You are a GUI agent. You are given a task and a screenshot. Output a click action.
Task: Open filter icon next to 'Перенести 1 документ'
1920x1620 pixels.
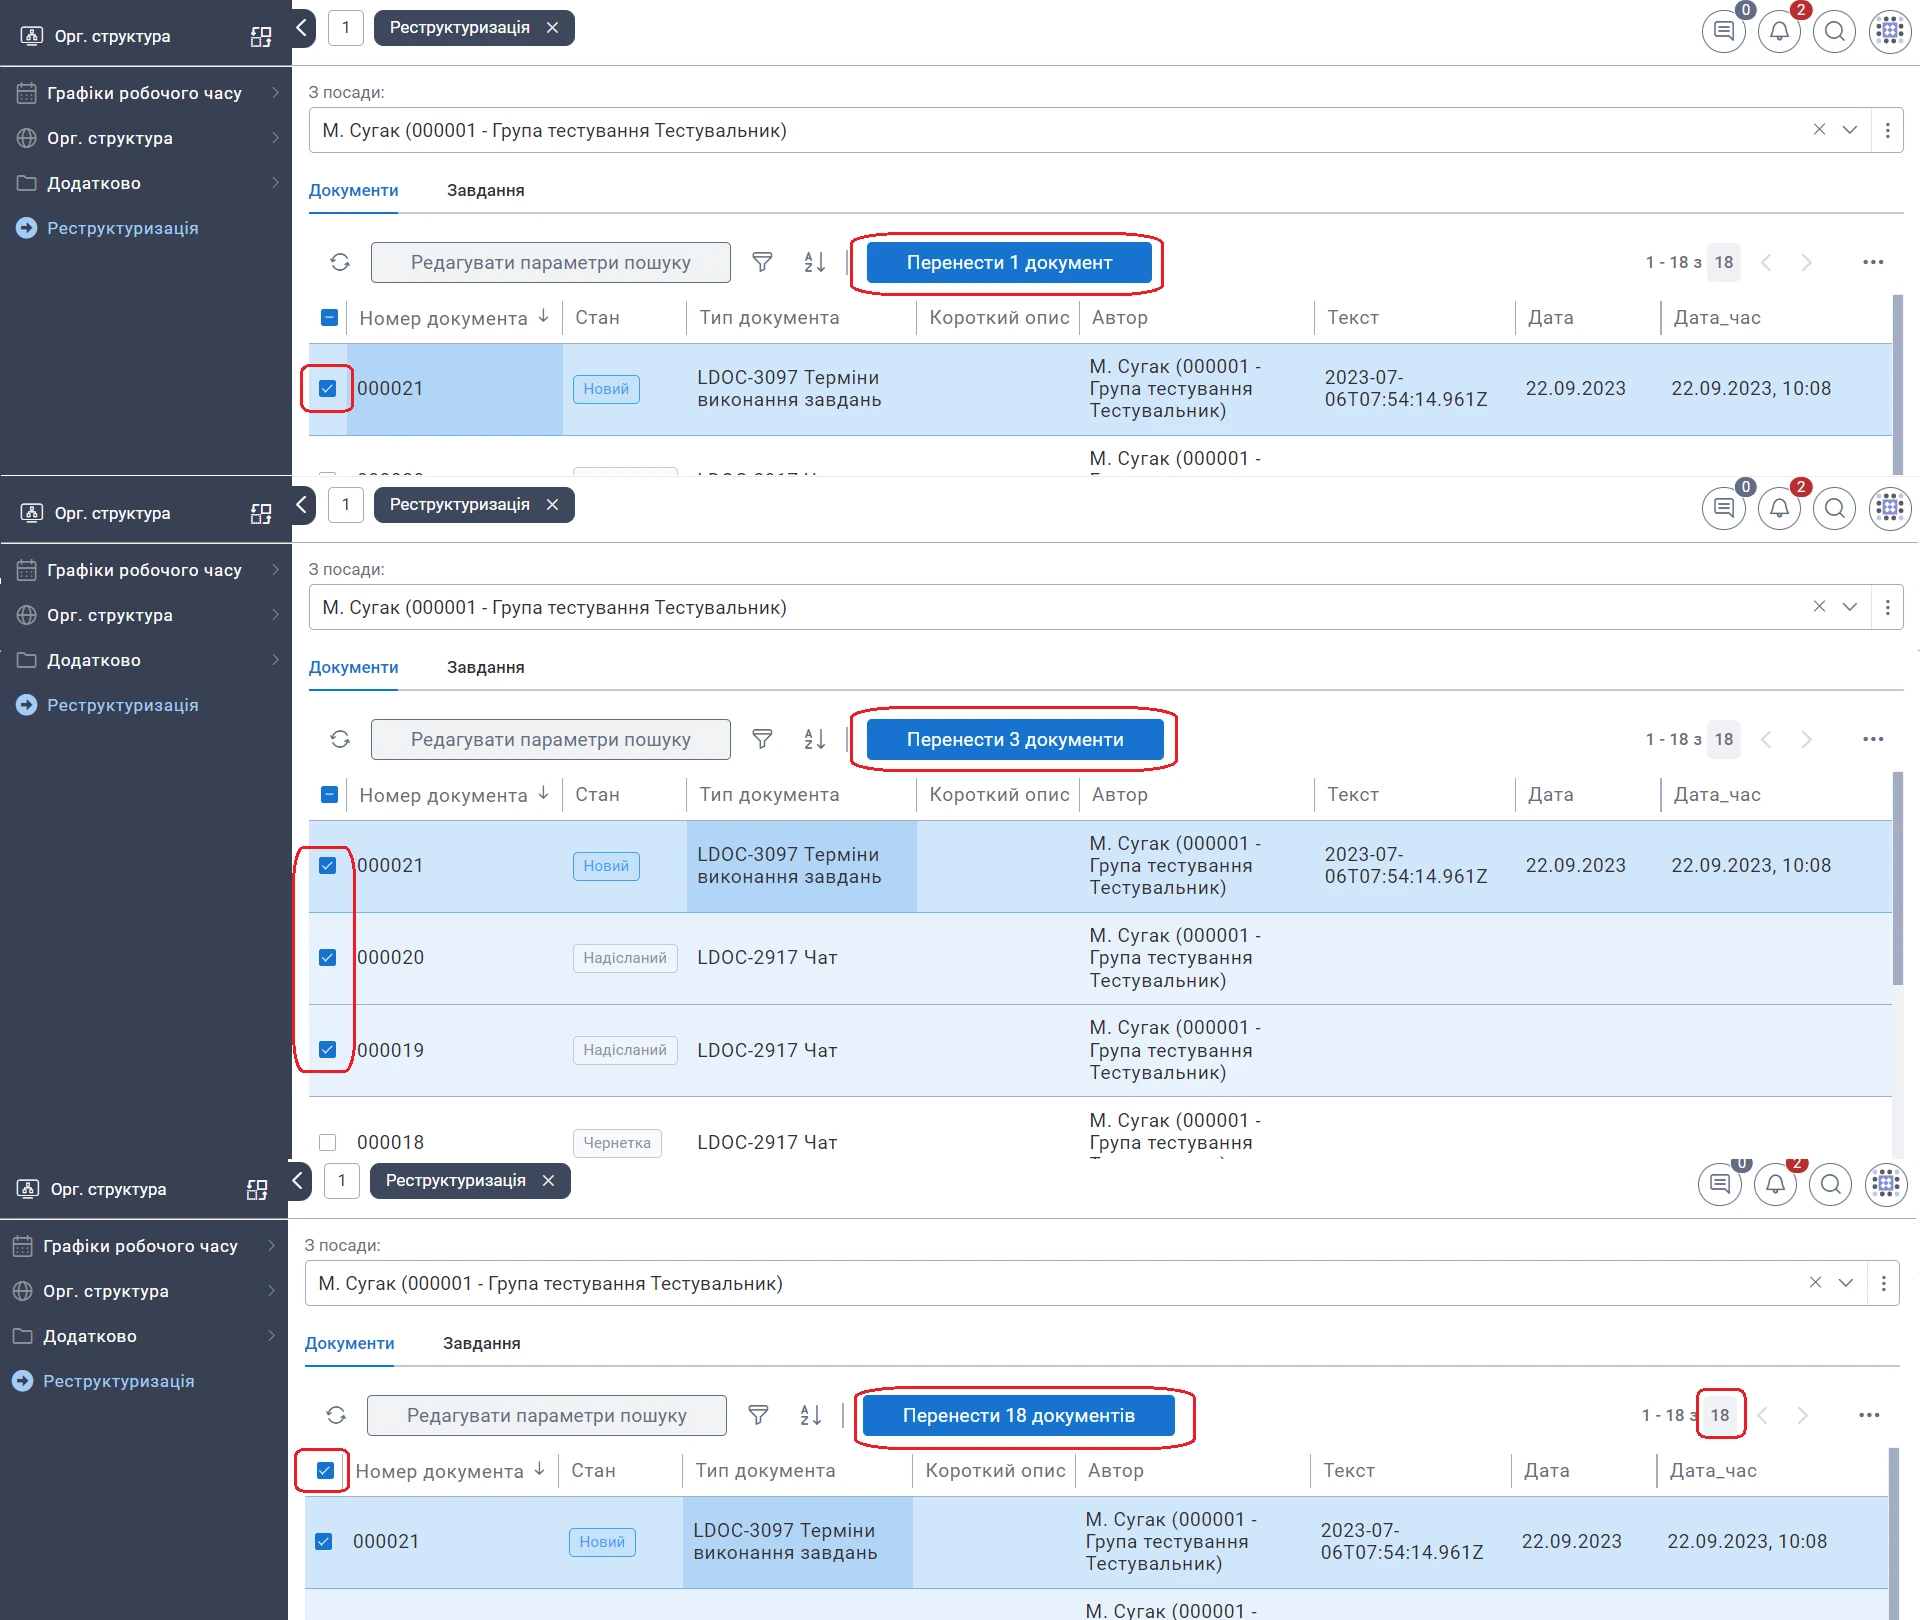pyautogui.click(x=762, y=263)
